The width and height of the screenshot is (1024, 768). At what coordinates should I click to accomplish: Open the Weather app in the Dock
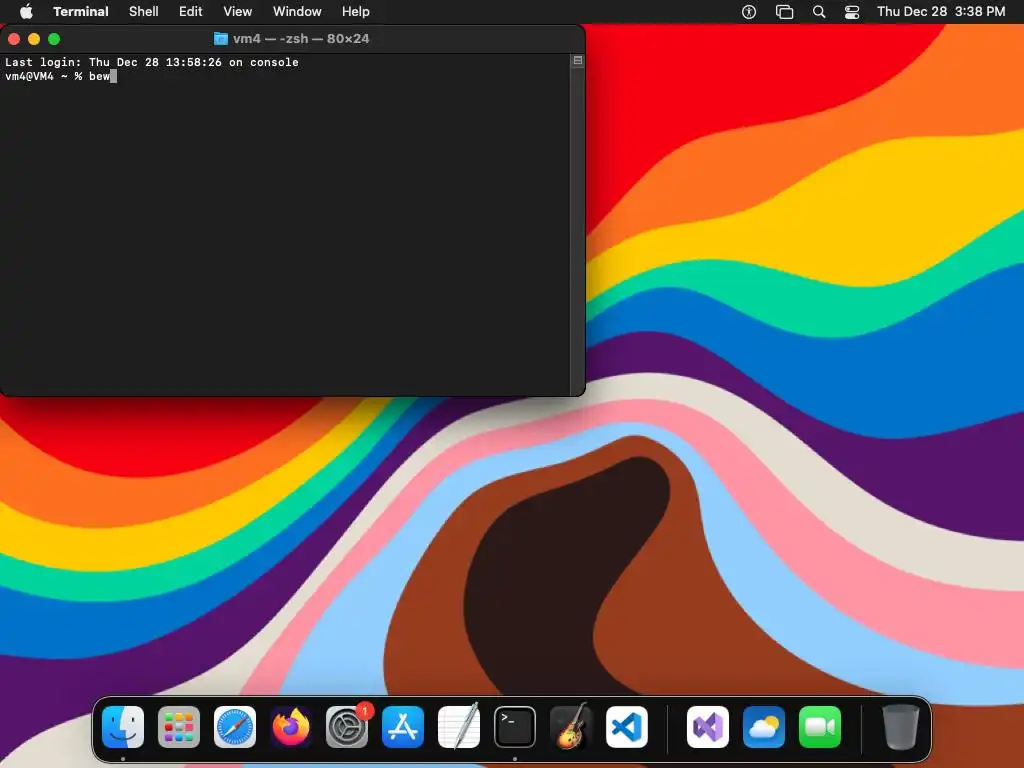pos(764,727)
